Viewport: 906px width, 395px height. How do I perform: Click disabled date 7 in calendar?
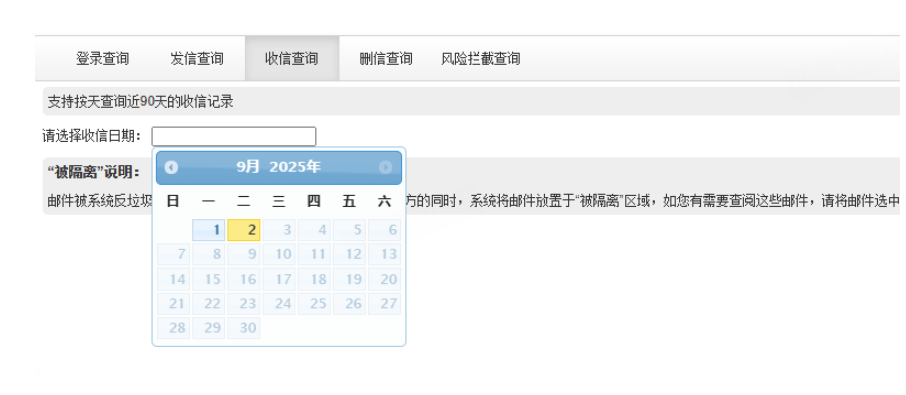173,254
